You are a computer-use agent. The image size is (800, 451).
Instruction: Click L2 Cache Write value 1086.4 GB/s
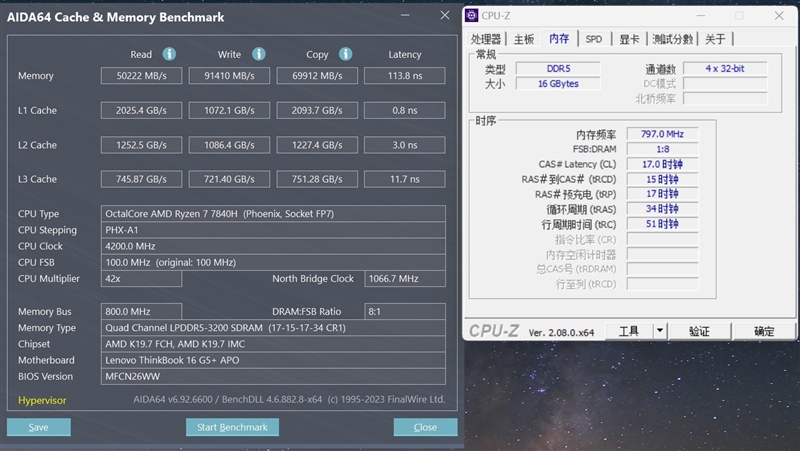229,145
